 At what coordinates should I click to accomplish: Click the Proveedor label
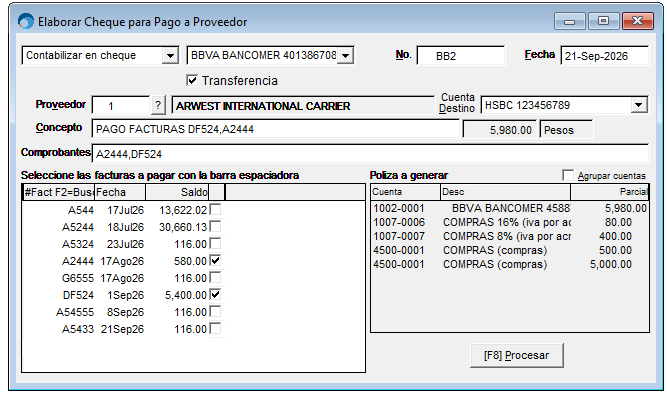(60, 105)
